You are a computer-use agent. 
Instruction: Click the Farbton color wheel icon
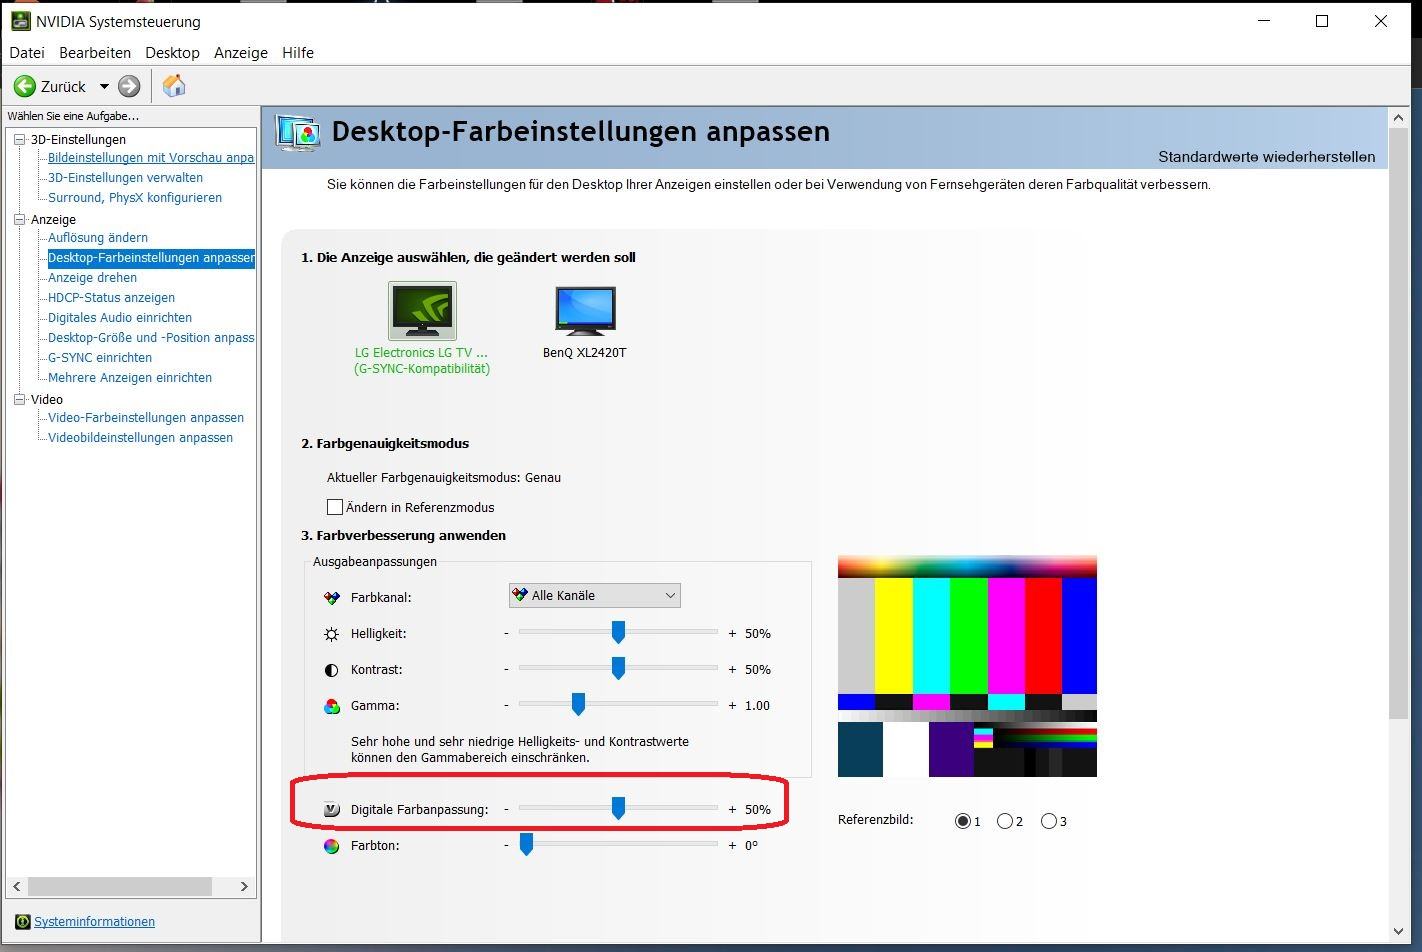(x=332, y=846)
